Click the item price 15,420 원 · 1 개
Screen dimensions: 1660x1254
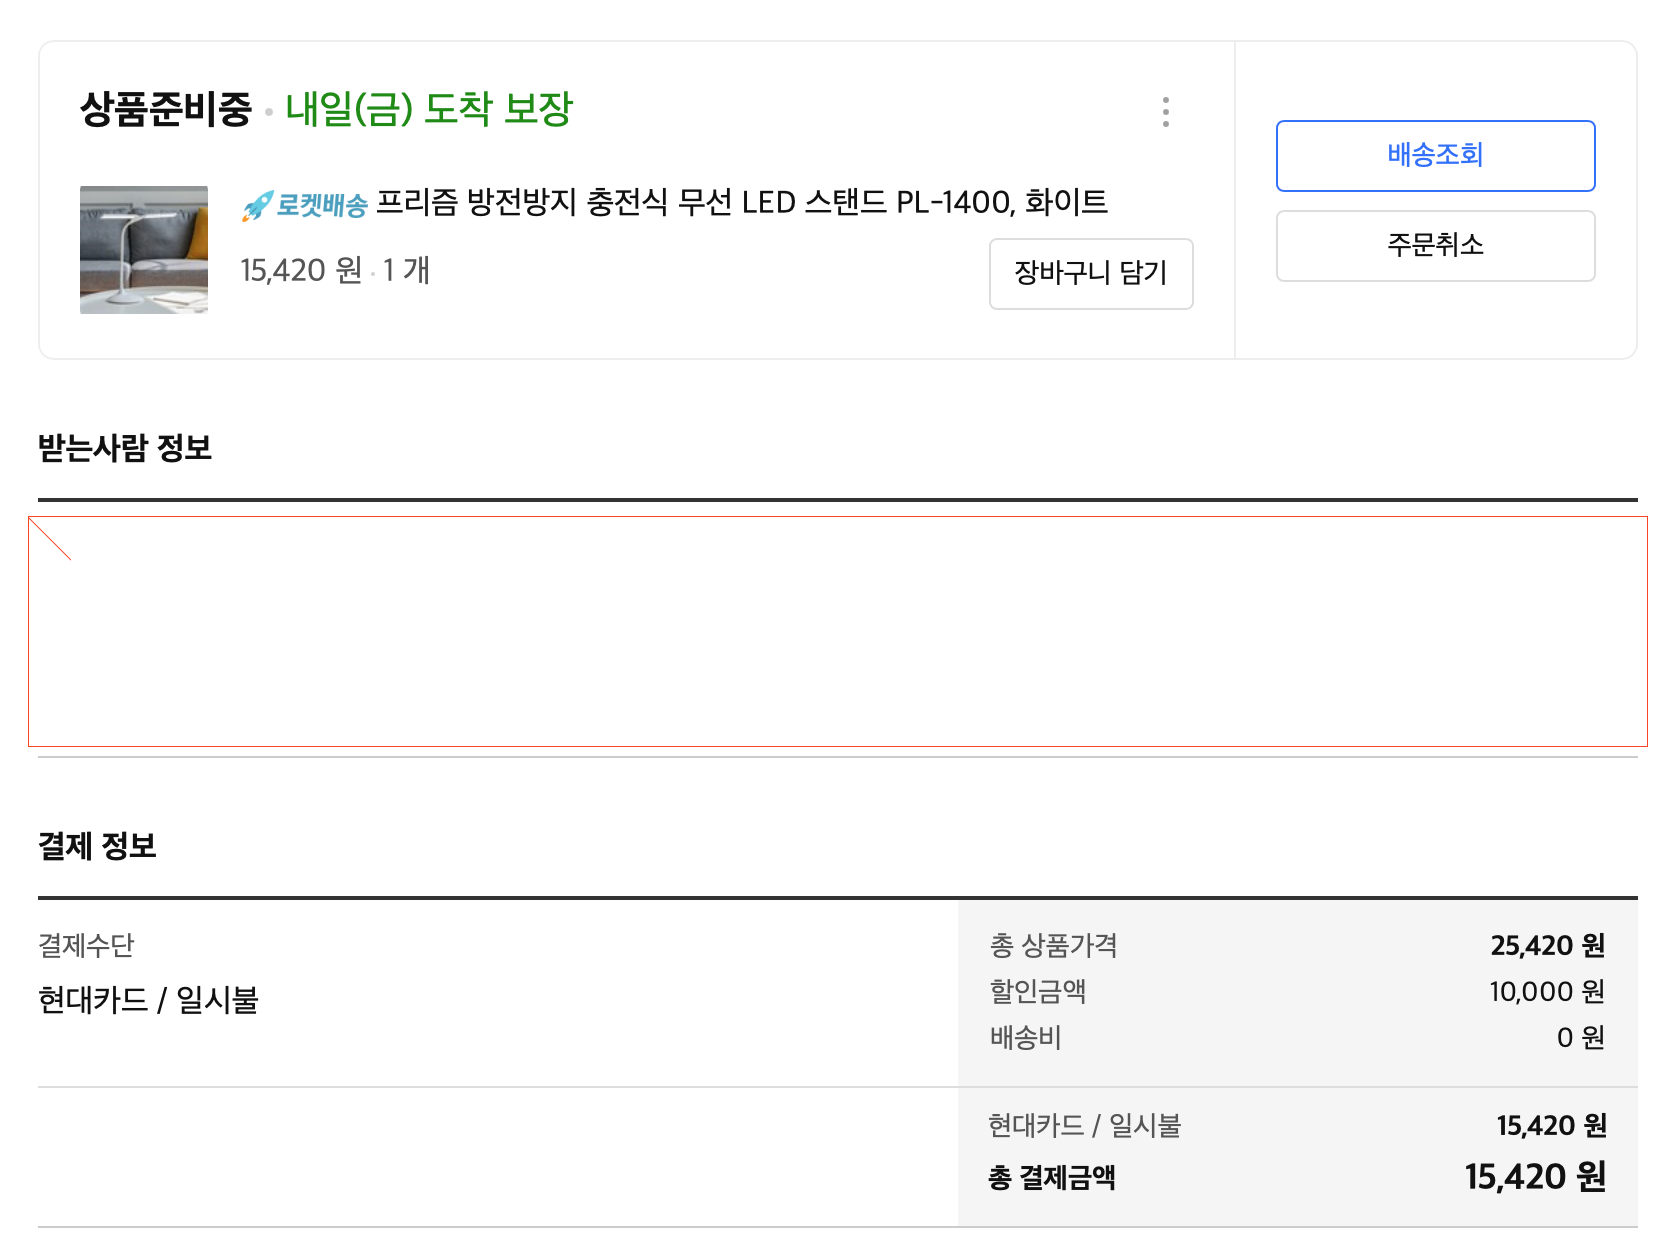pos(334,271)
